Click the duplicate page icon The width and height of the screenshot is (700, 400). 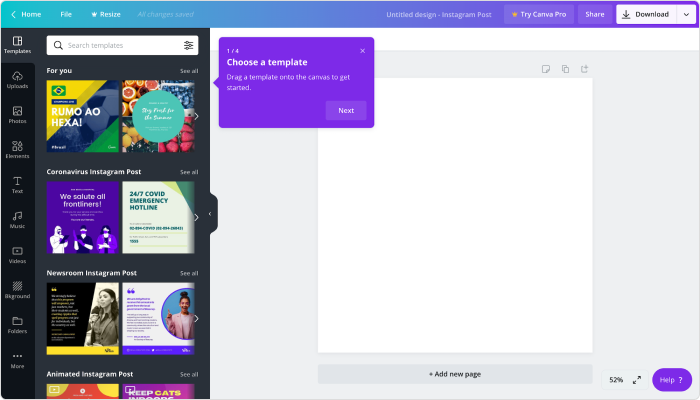tap(565, 69)
